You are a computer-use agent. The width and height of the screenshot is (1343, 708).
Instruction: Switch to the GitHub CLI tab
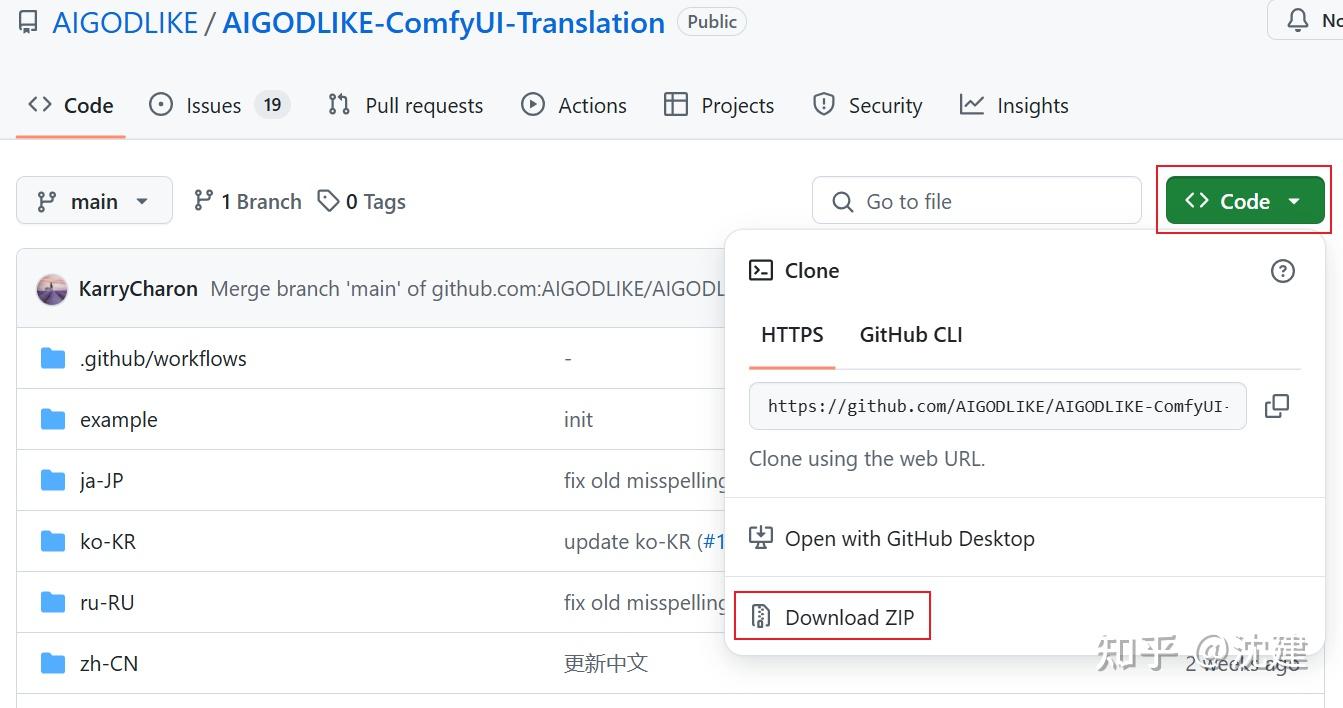point(911,335)
